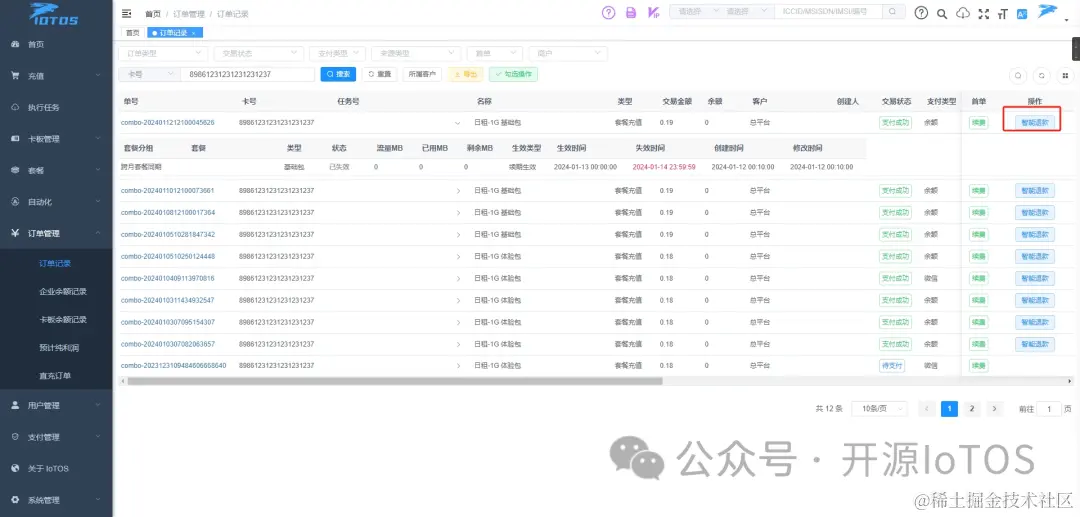The width and height of the screenshot is (1080, 517).
Task: Select 订单记录 in the sidebar submenu
Action: [x=55, y=264]
